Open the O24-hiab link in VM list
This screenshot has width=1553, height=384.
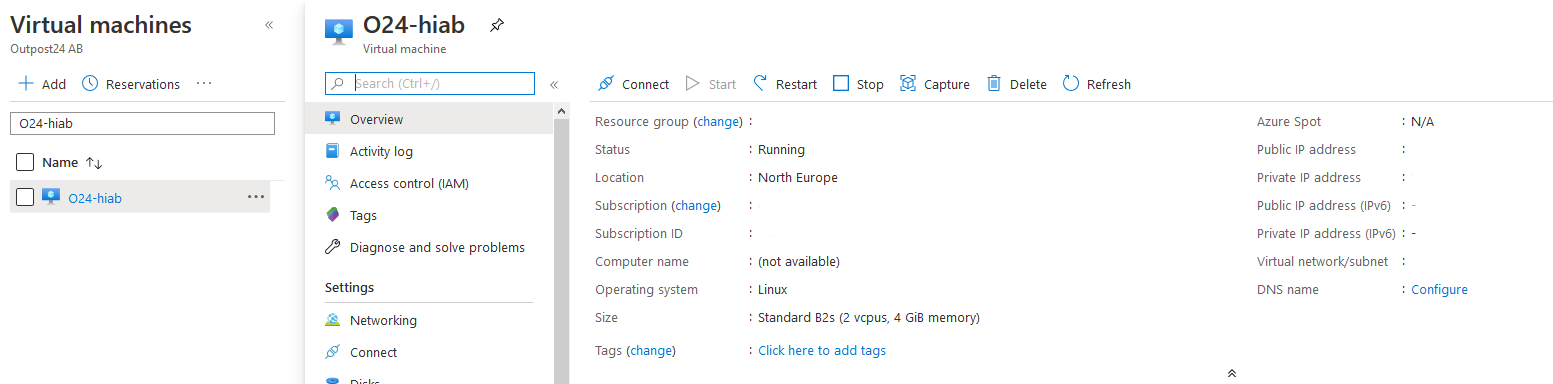(95, 198)
